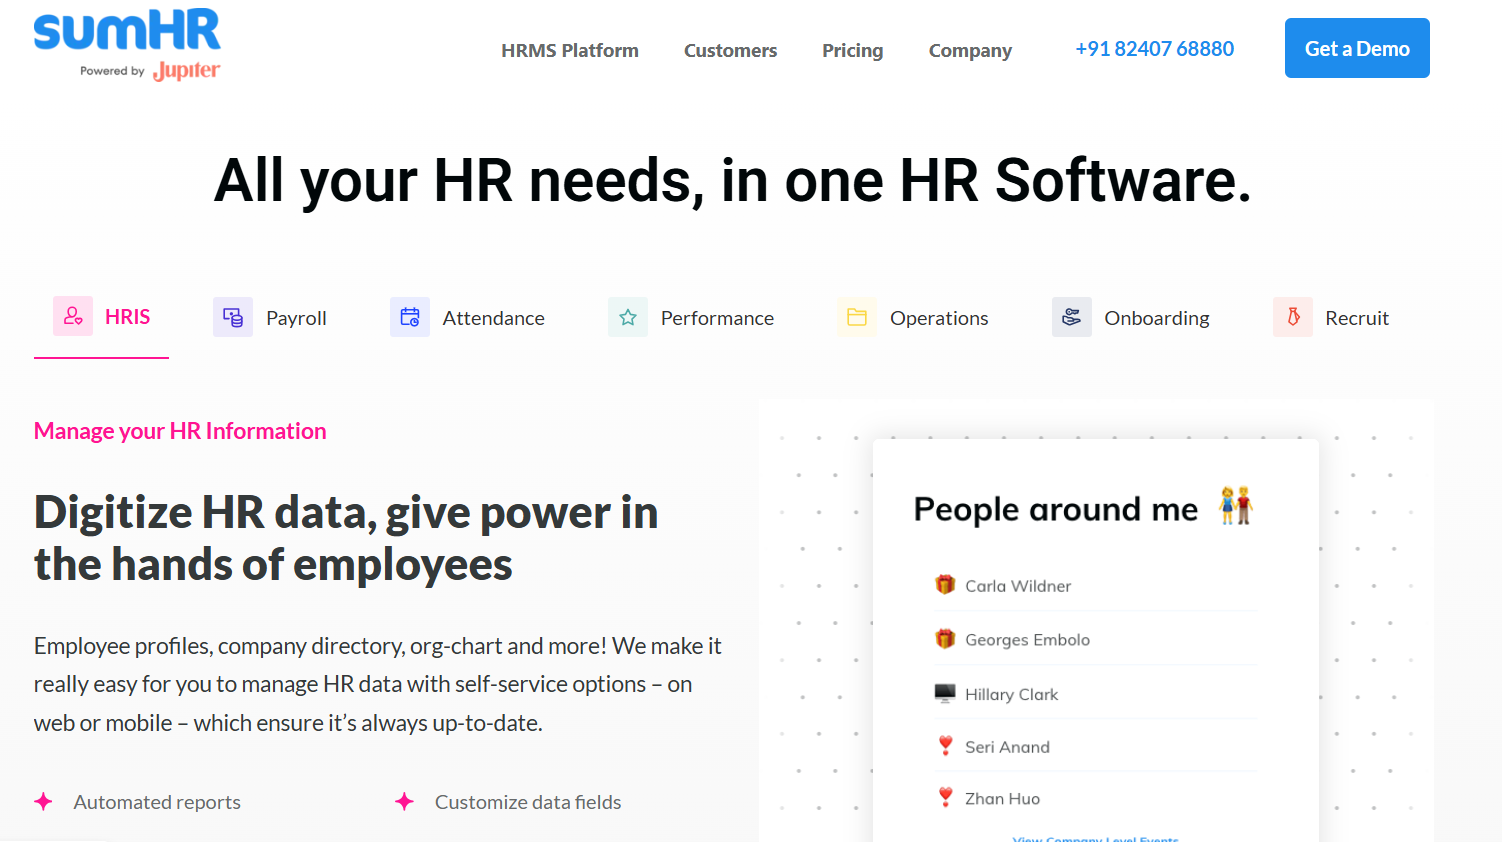
Task: Click the pink star beside Customize data fields
Action: pos(404,802)
